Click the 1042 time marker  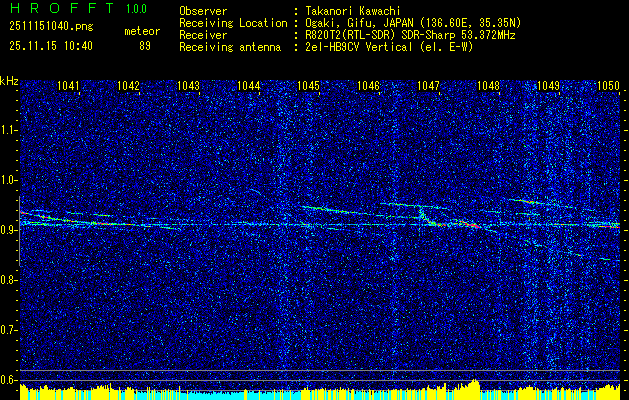(128, 85)
